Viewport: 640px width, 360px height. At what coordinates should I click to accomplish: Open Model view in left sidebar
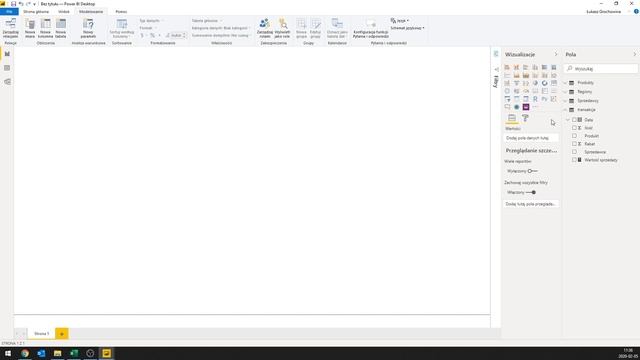coord(7,82)
